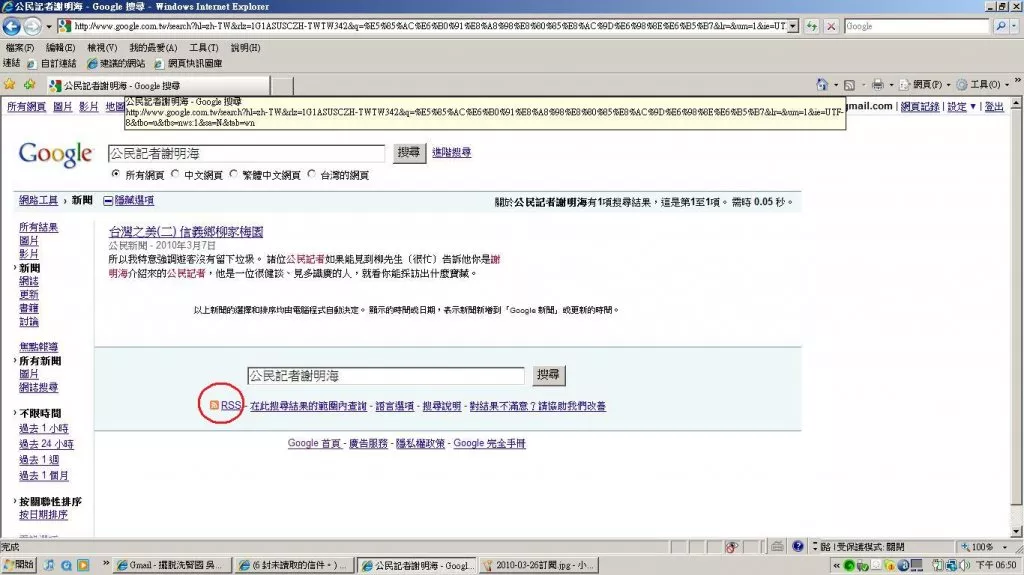1024x575 pixels.
Task: Switch to Gmail taskbar window
Action: point(173,565)
